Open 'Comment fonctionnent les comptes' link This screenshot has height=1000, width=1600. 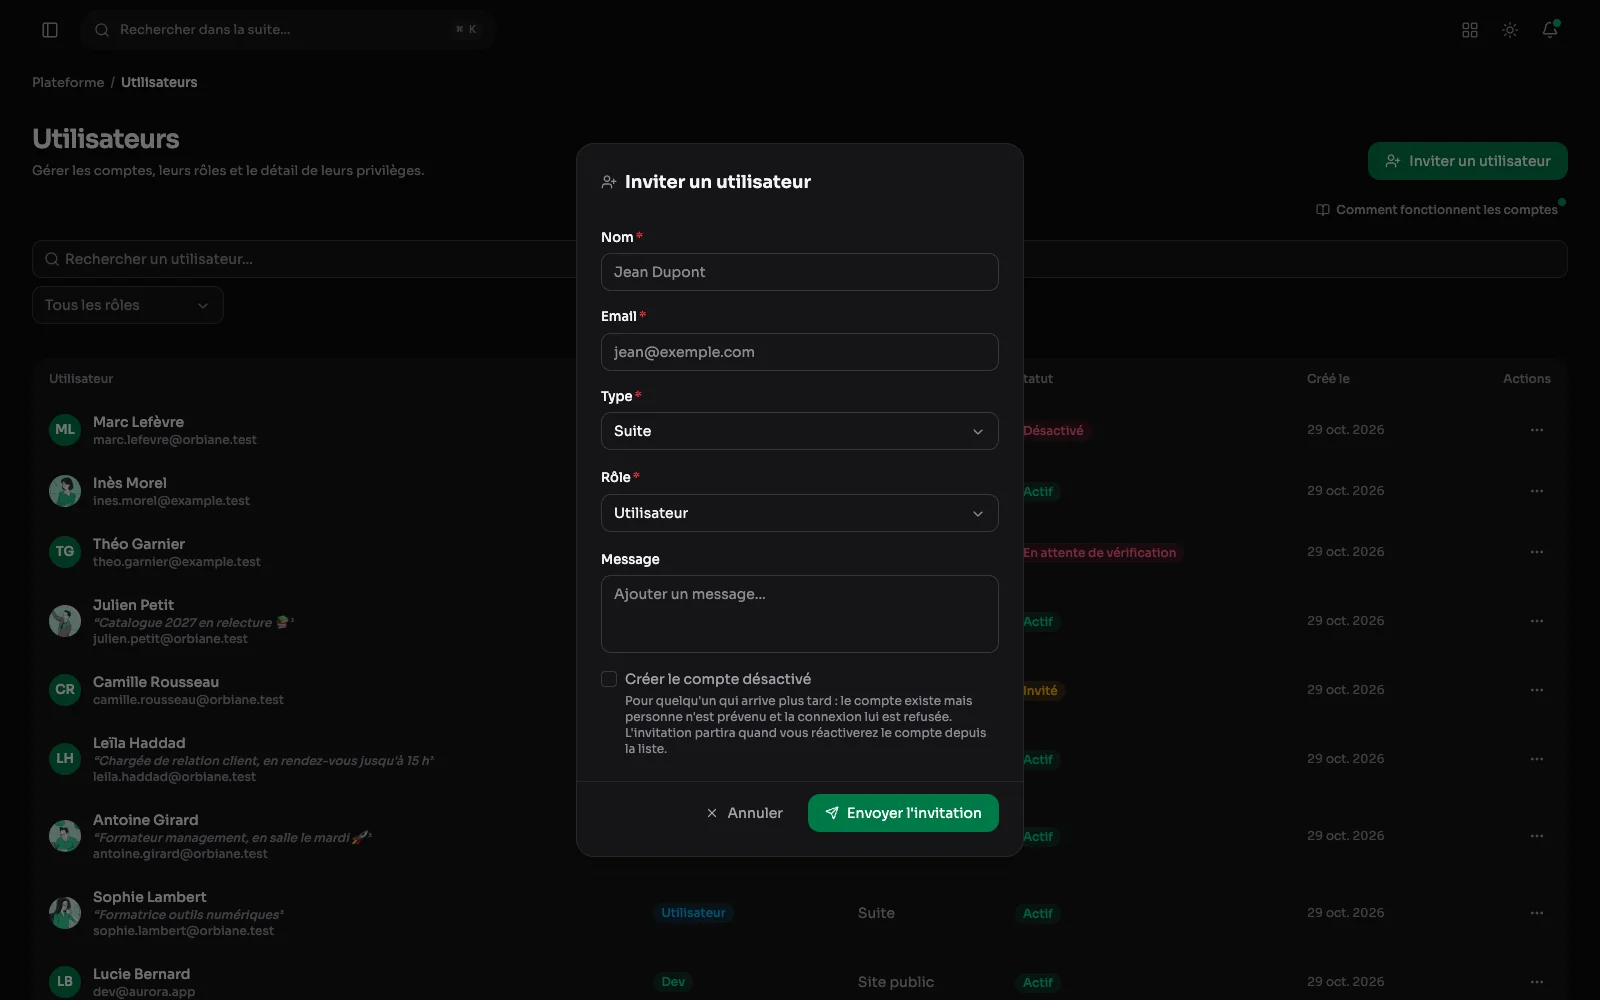click(1437, 210)
